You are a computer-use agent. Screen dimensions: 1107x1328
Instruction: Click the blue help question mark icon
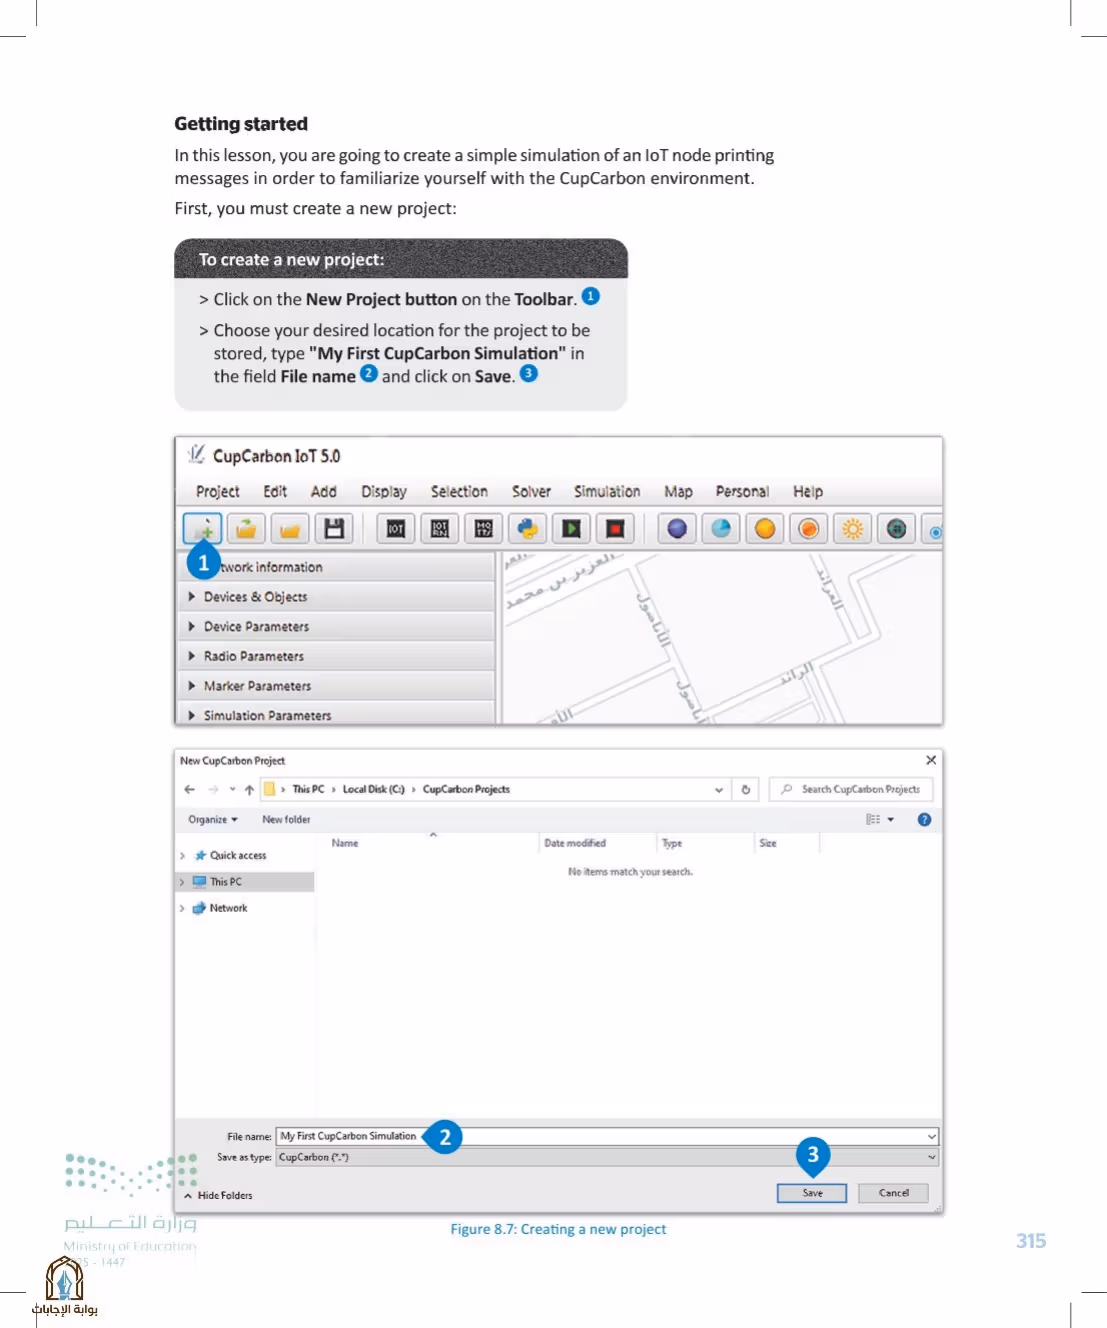point(924,819)
